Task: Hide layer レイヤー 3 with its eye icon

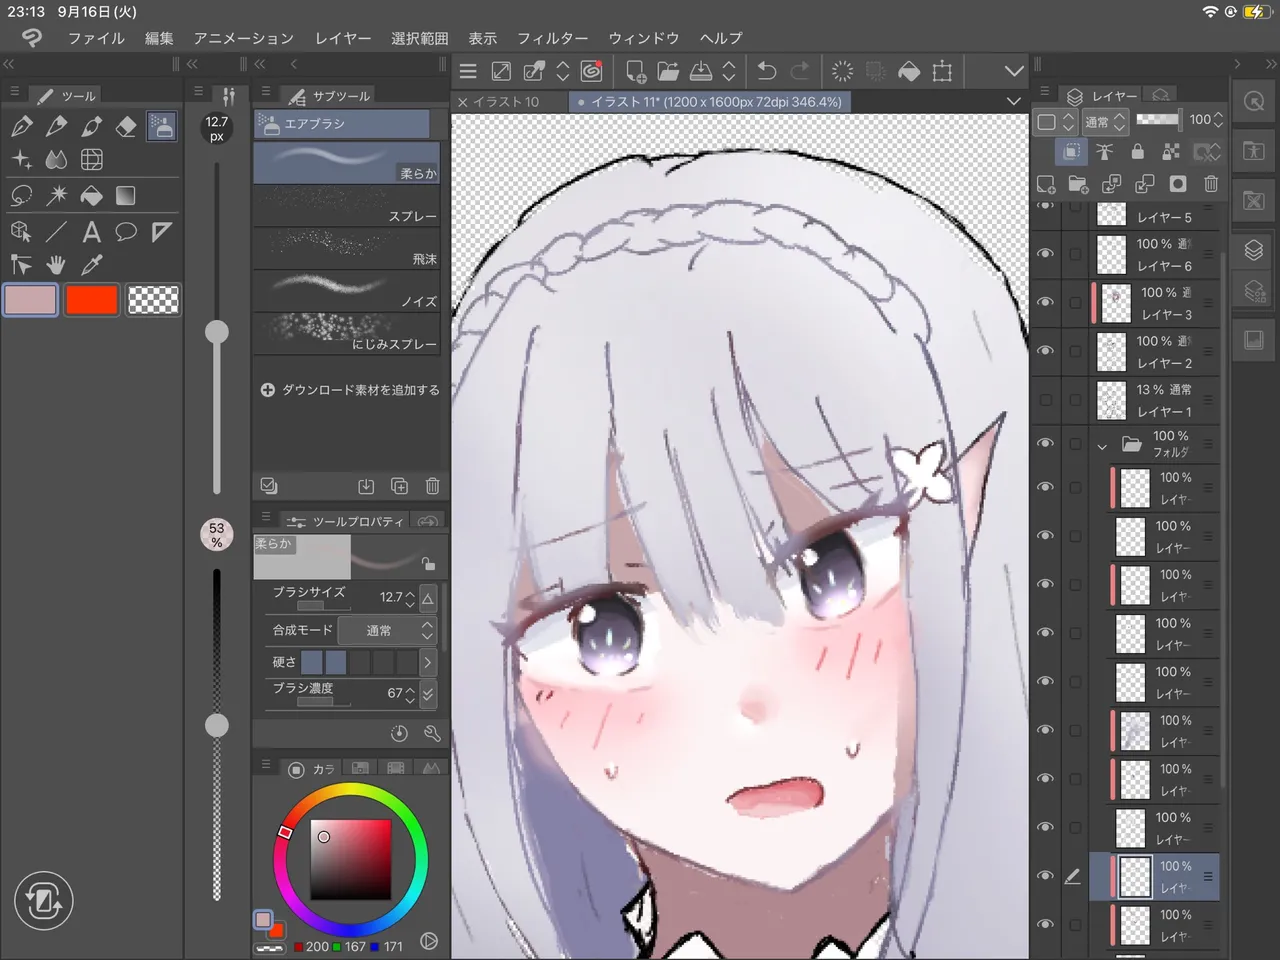Action: pos(1045,302)
